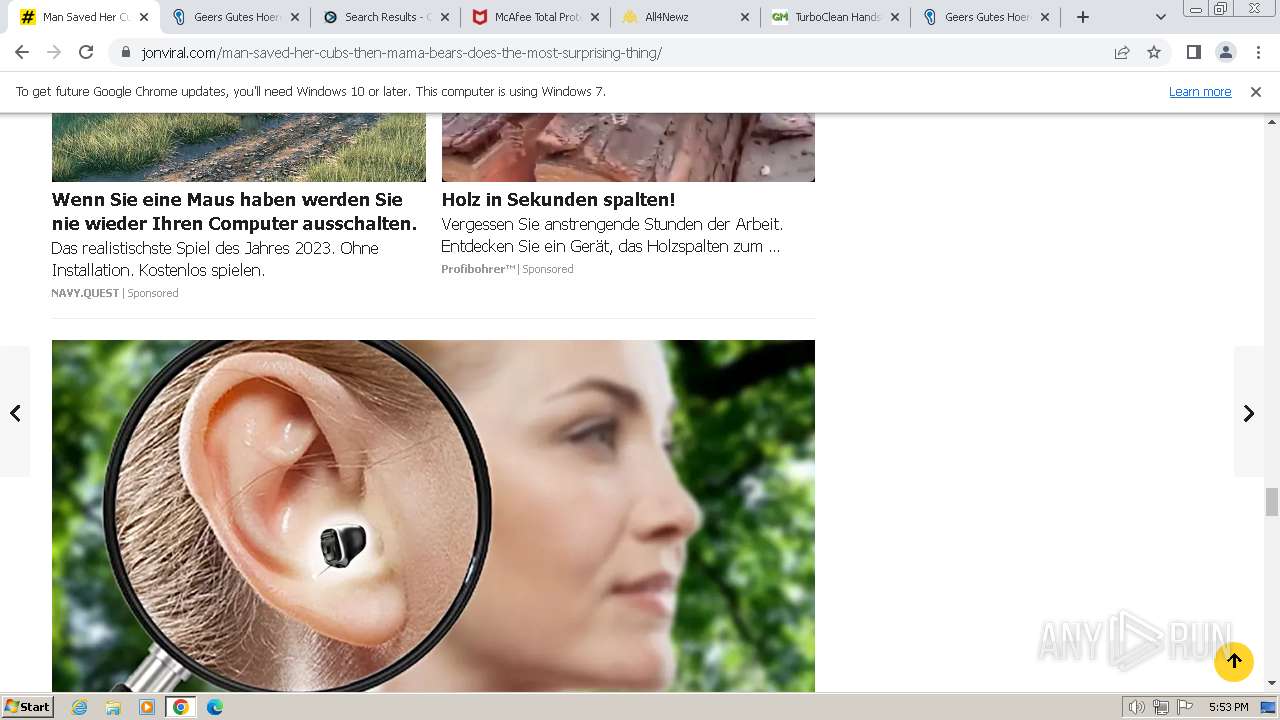Open the wood splitting ad thumbnail
This screenshot has width=1280, height=720.
tap(628, 147)
